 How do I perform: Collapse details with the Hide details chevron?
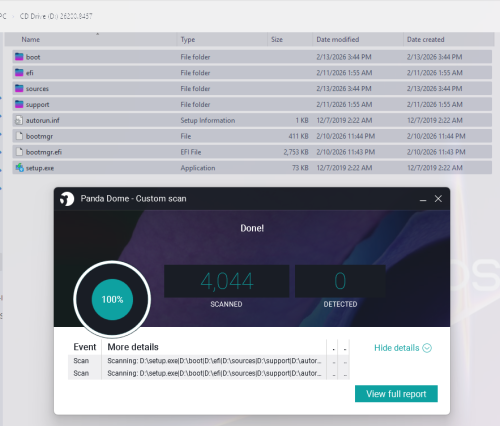coord(427,348)
